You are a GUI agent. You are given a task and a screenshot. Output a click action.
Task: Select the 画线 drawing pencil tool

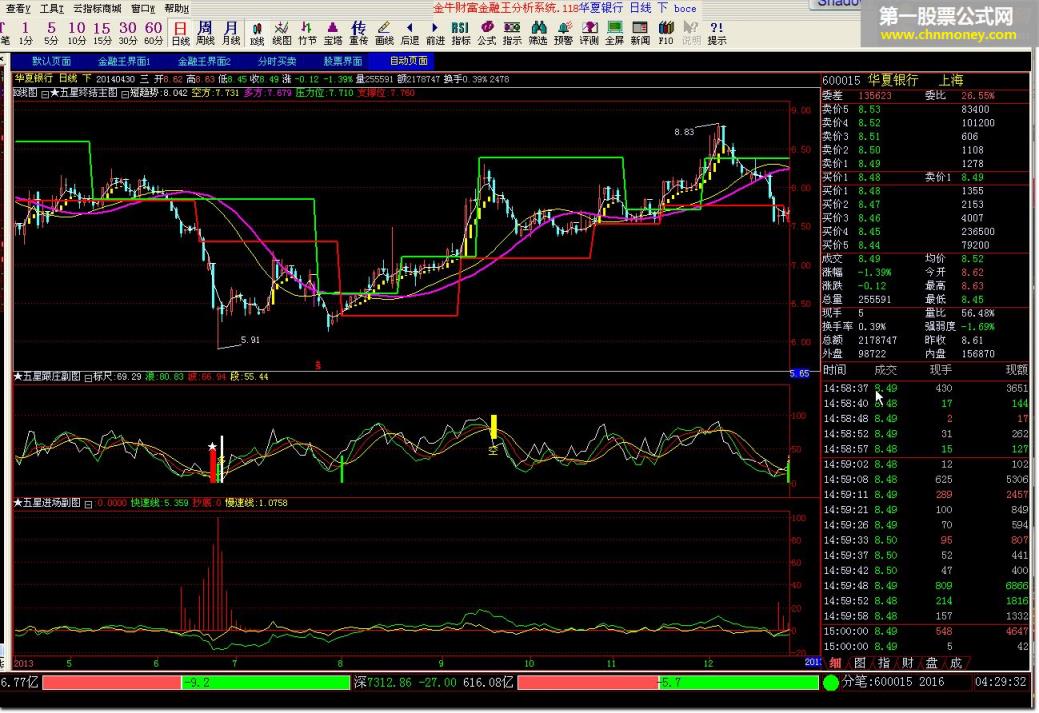[384, 33]
